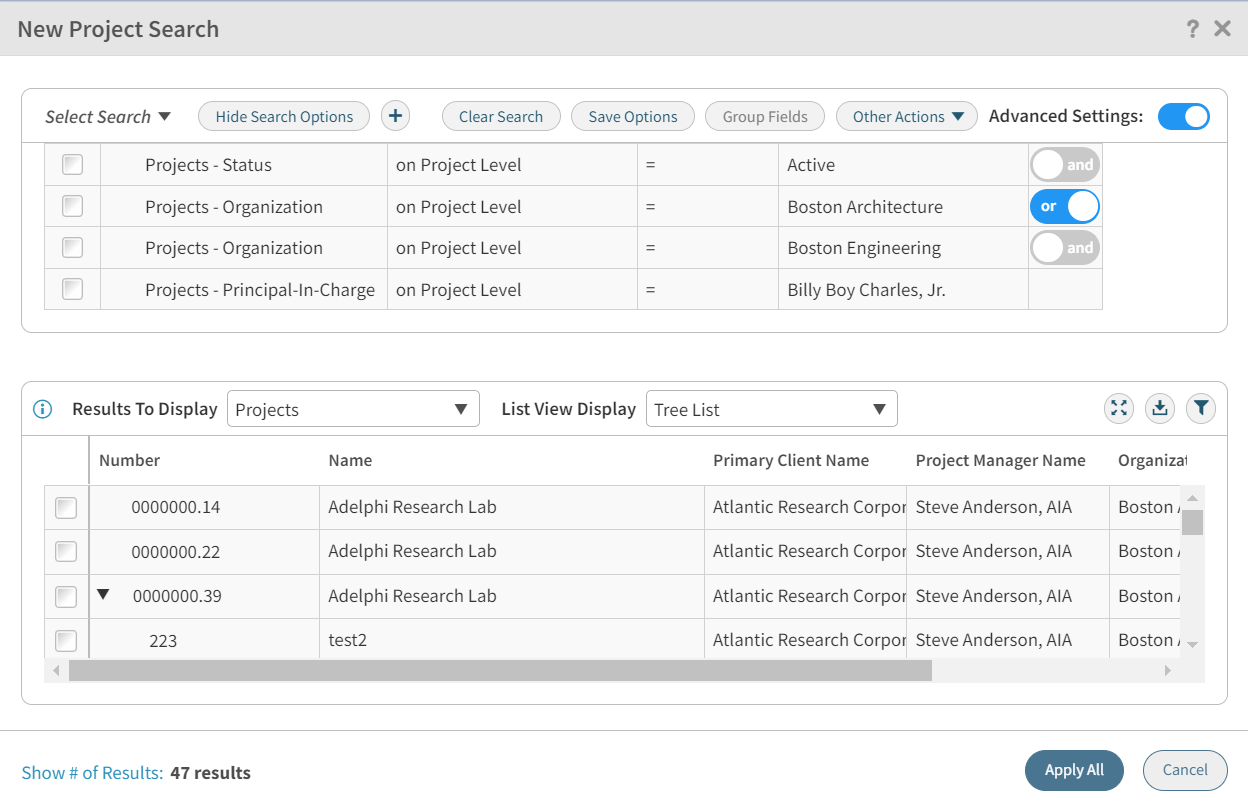Viewport: 1248px width, 810px height.
Task: Click the plus icon to add search option
Action: [395, 116]
